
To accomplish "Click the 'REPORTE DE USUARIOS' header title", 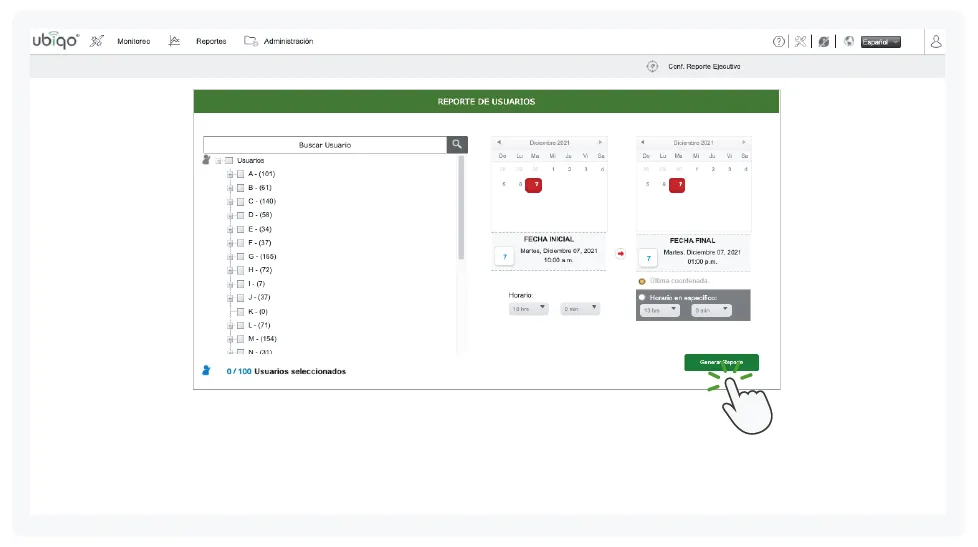I will tap(487, 102).
